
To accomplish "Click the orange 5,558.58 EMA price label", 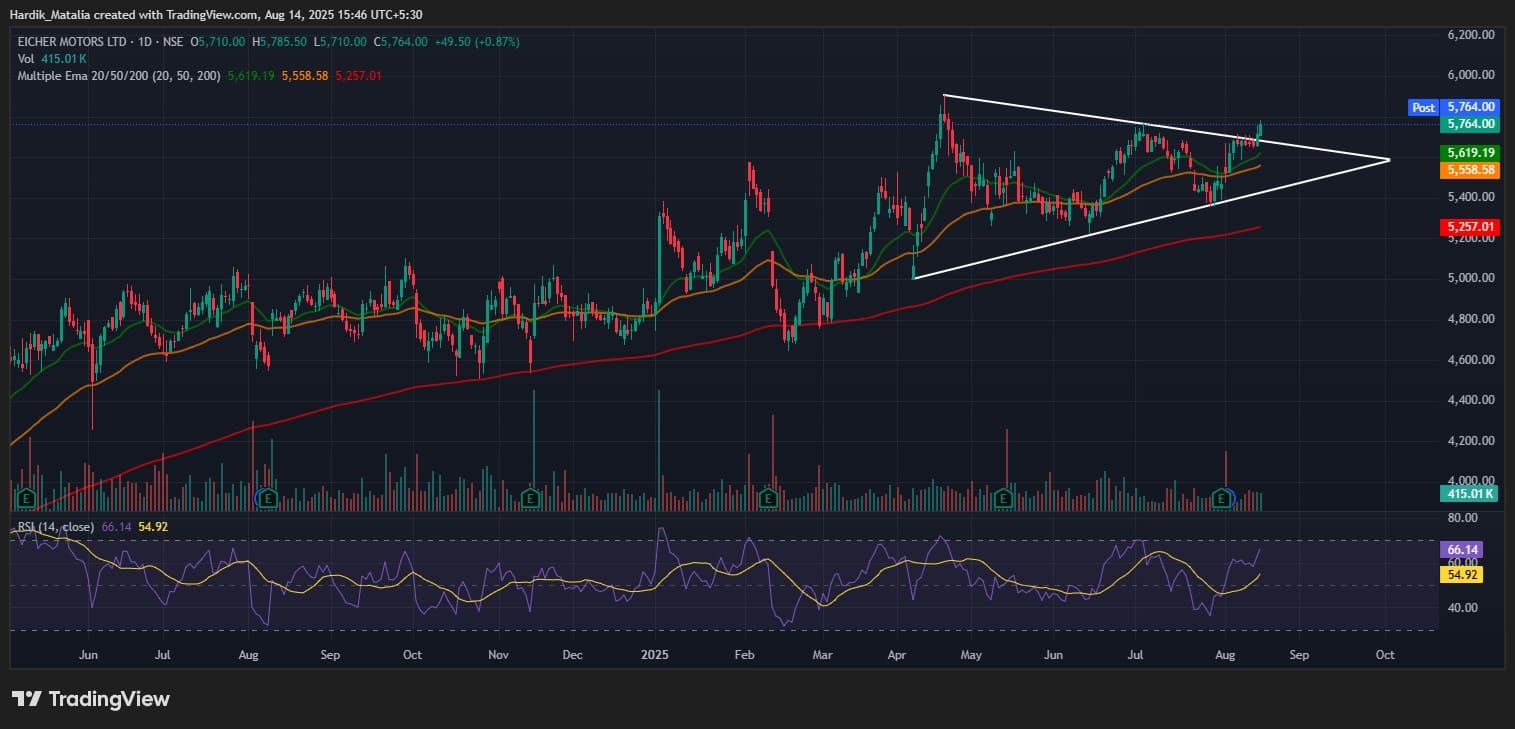I will click(1468, 171).
